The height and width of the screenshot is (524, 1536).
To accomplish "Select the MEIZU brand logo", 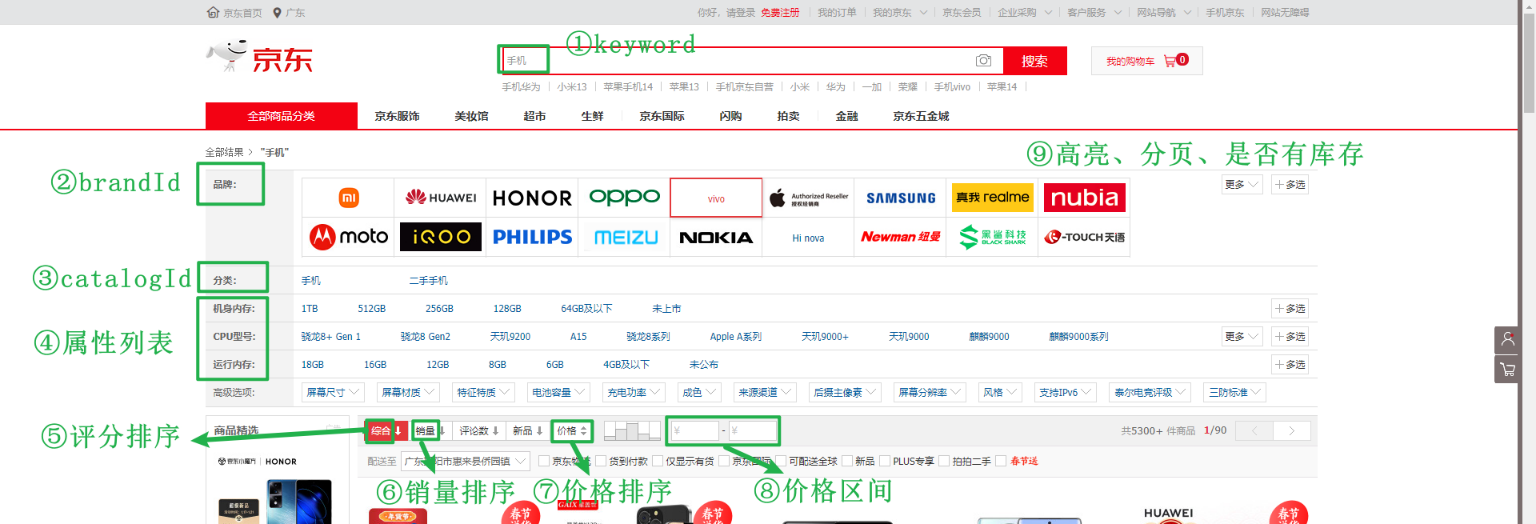I will pyautogui.click(x=624, y=237).
